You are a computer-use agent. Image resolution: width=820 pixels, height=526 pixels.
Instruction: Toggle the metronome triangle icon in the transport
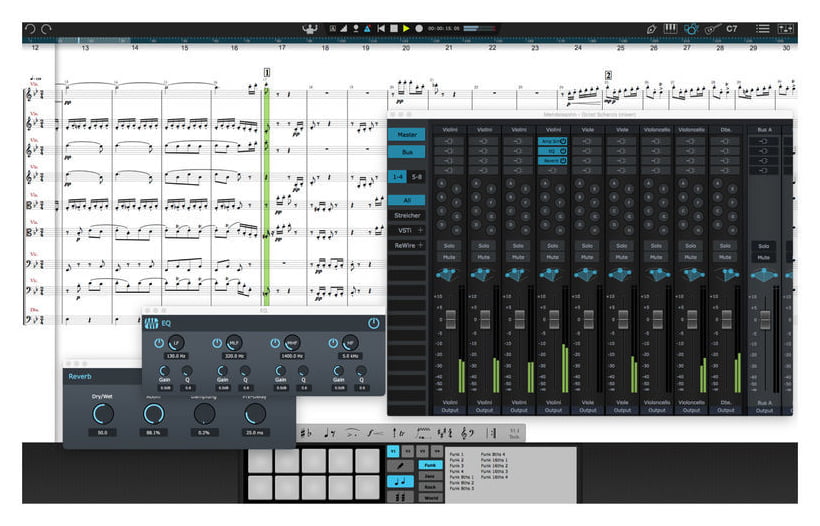[367, 29]
